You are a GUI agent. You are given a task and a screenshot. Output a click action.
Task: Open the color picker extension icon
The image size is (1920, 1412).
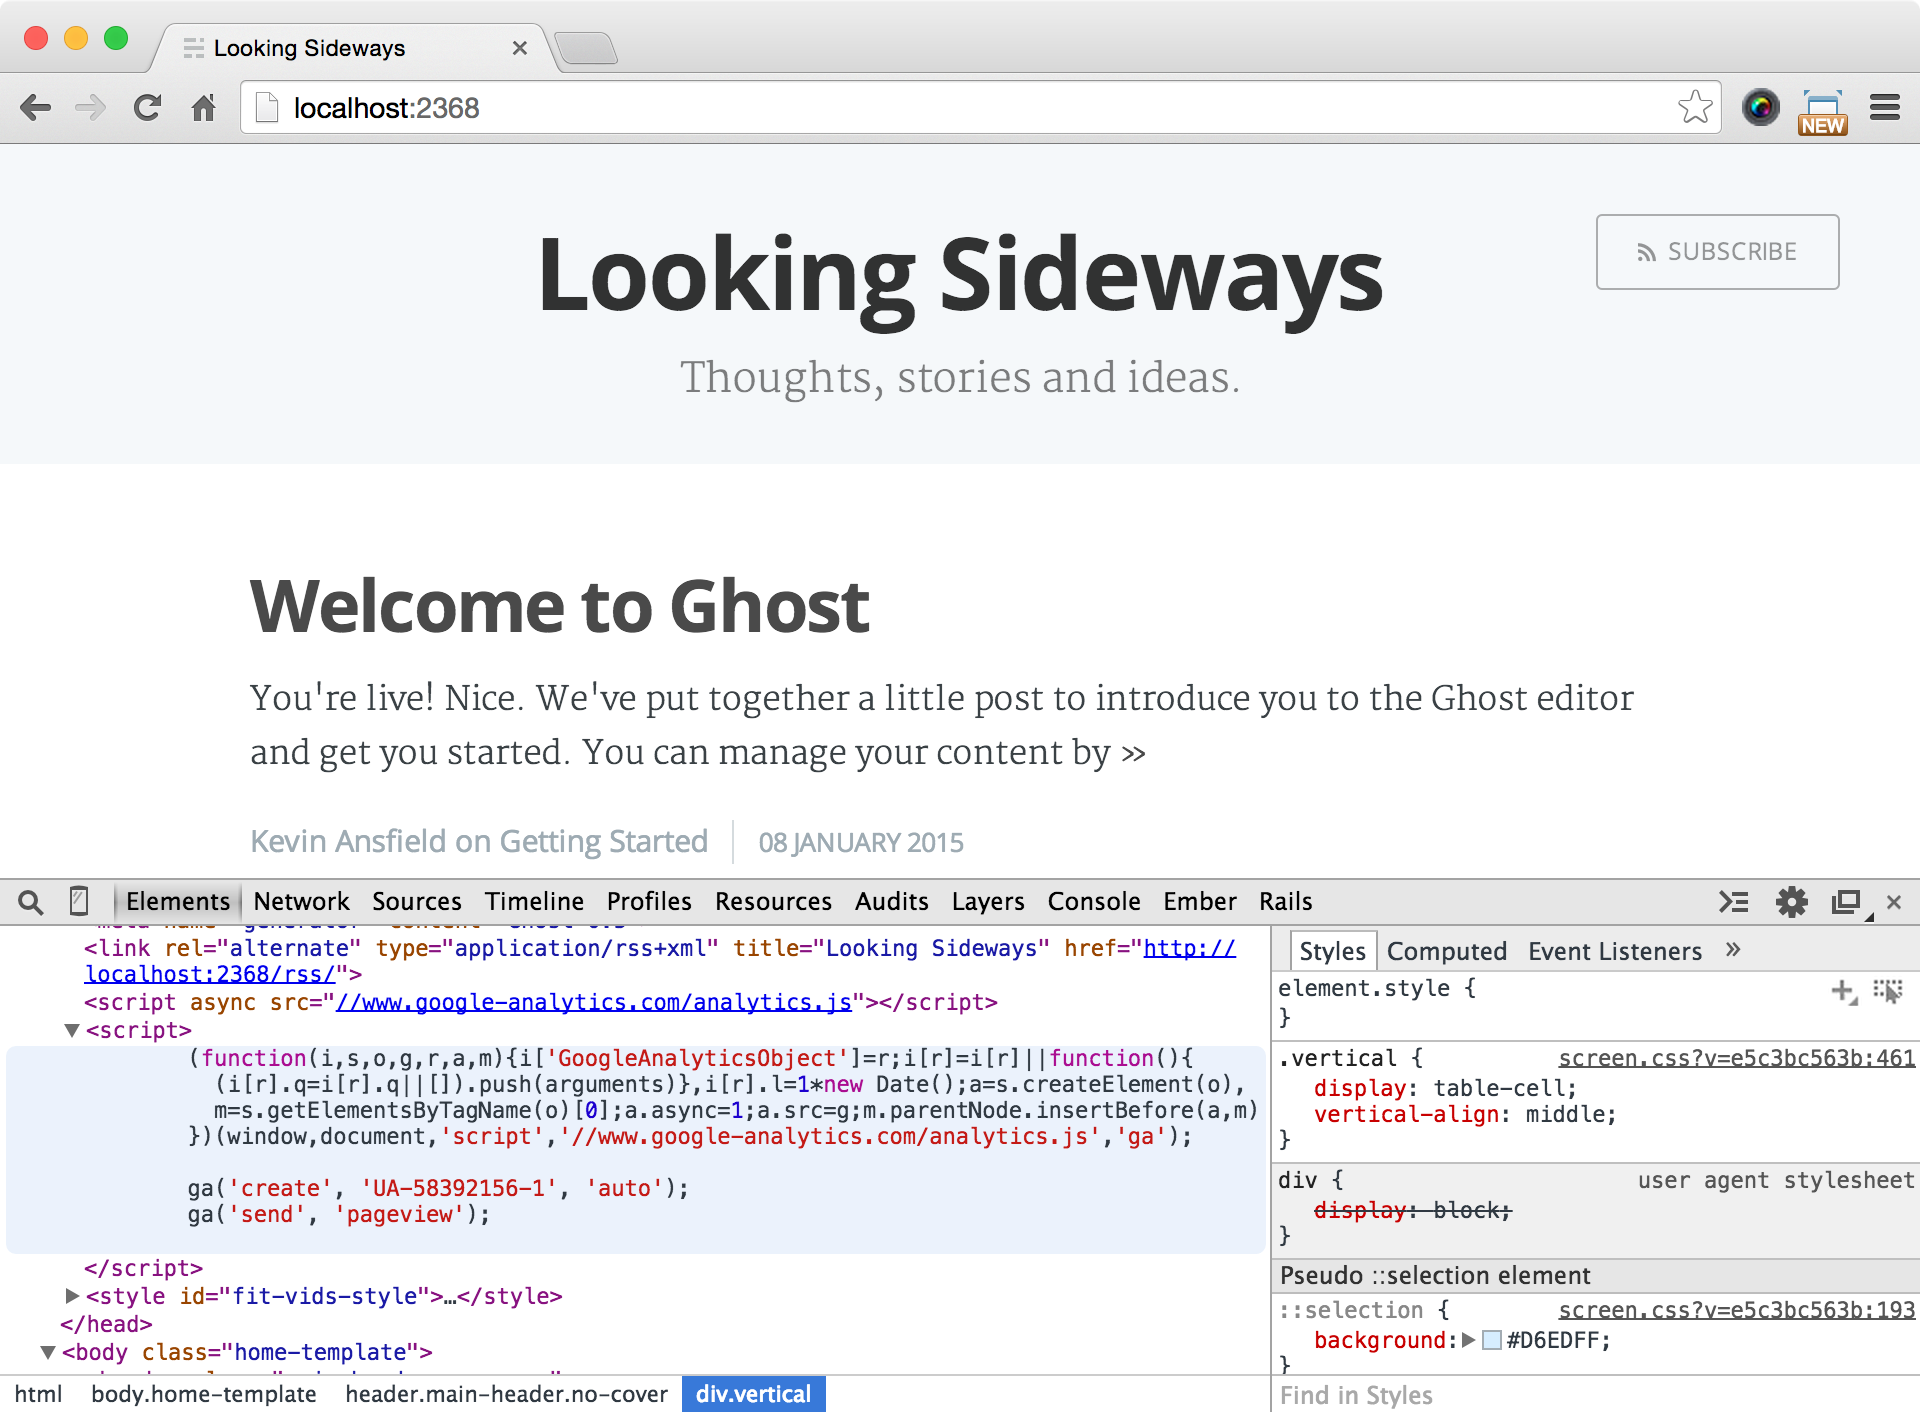click(x=1761, y=107)
